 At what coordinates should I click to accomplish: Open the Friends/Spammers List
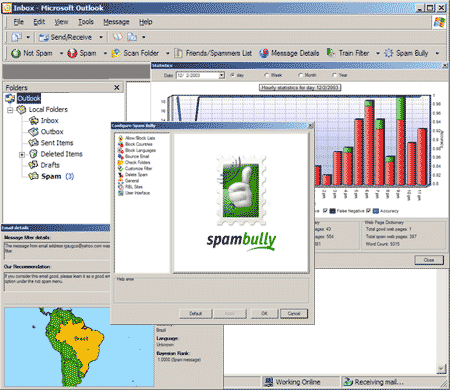[x=213, y=53]
